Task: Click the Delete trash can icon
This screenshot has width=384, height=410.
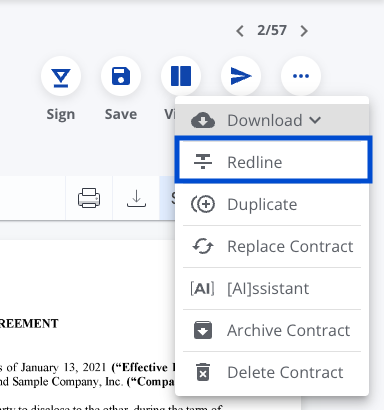Action: click(203, 372)
